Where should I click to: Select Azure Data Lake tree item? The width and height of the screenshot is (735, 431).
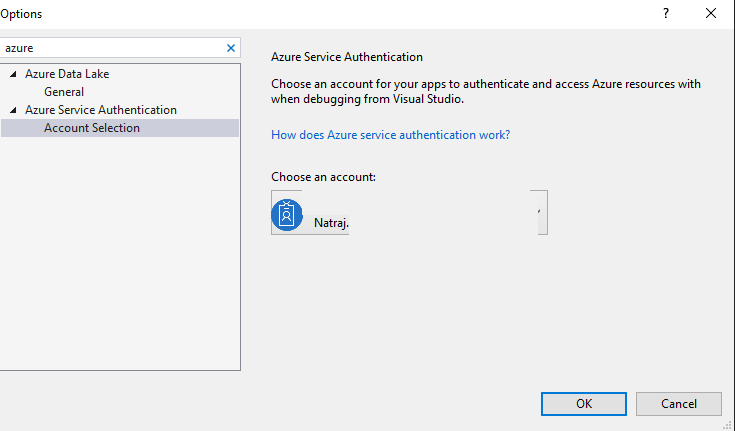(67, 74)
